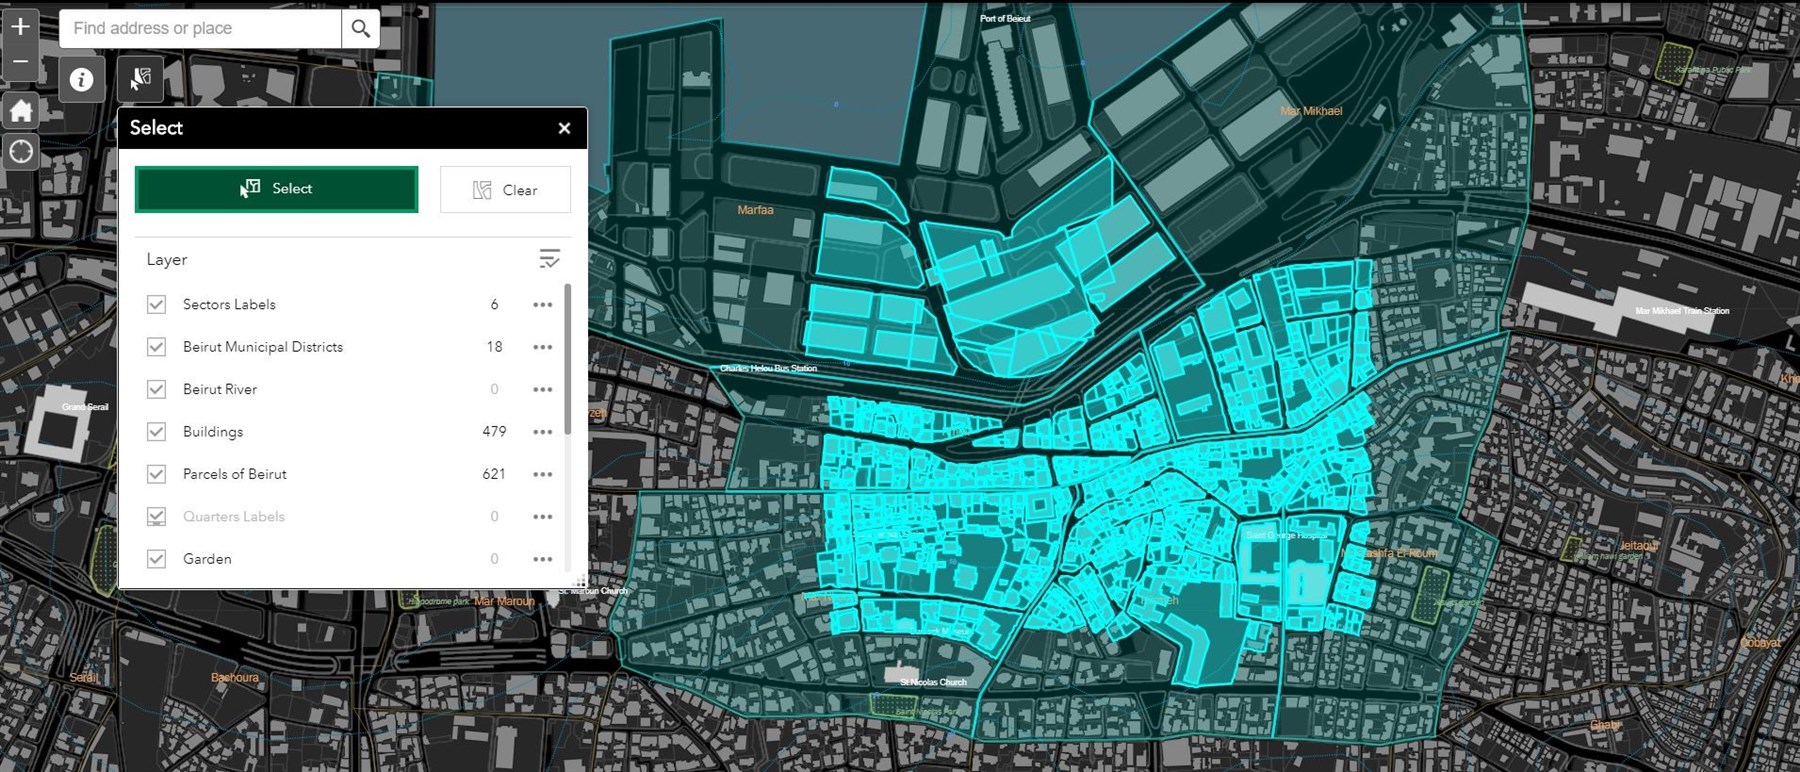Click the Beirut Municipal Districts count 18
Screen dimensions: 1800x772
(494, 347)
